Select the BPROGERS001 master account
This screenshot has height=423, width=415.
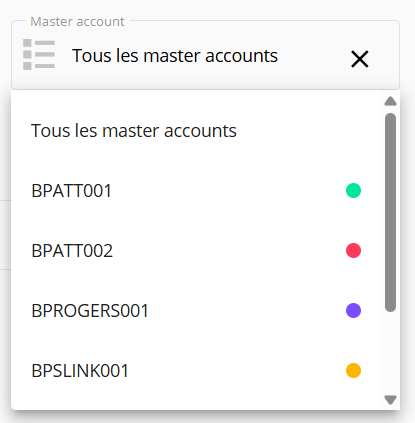(x=196, y=310)
